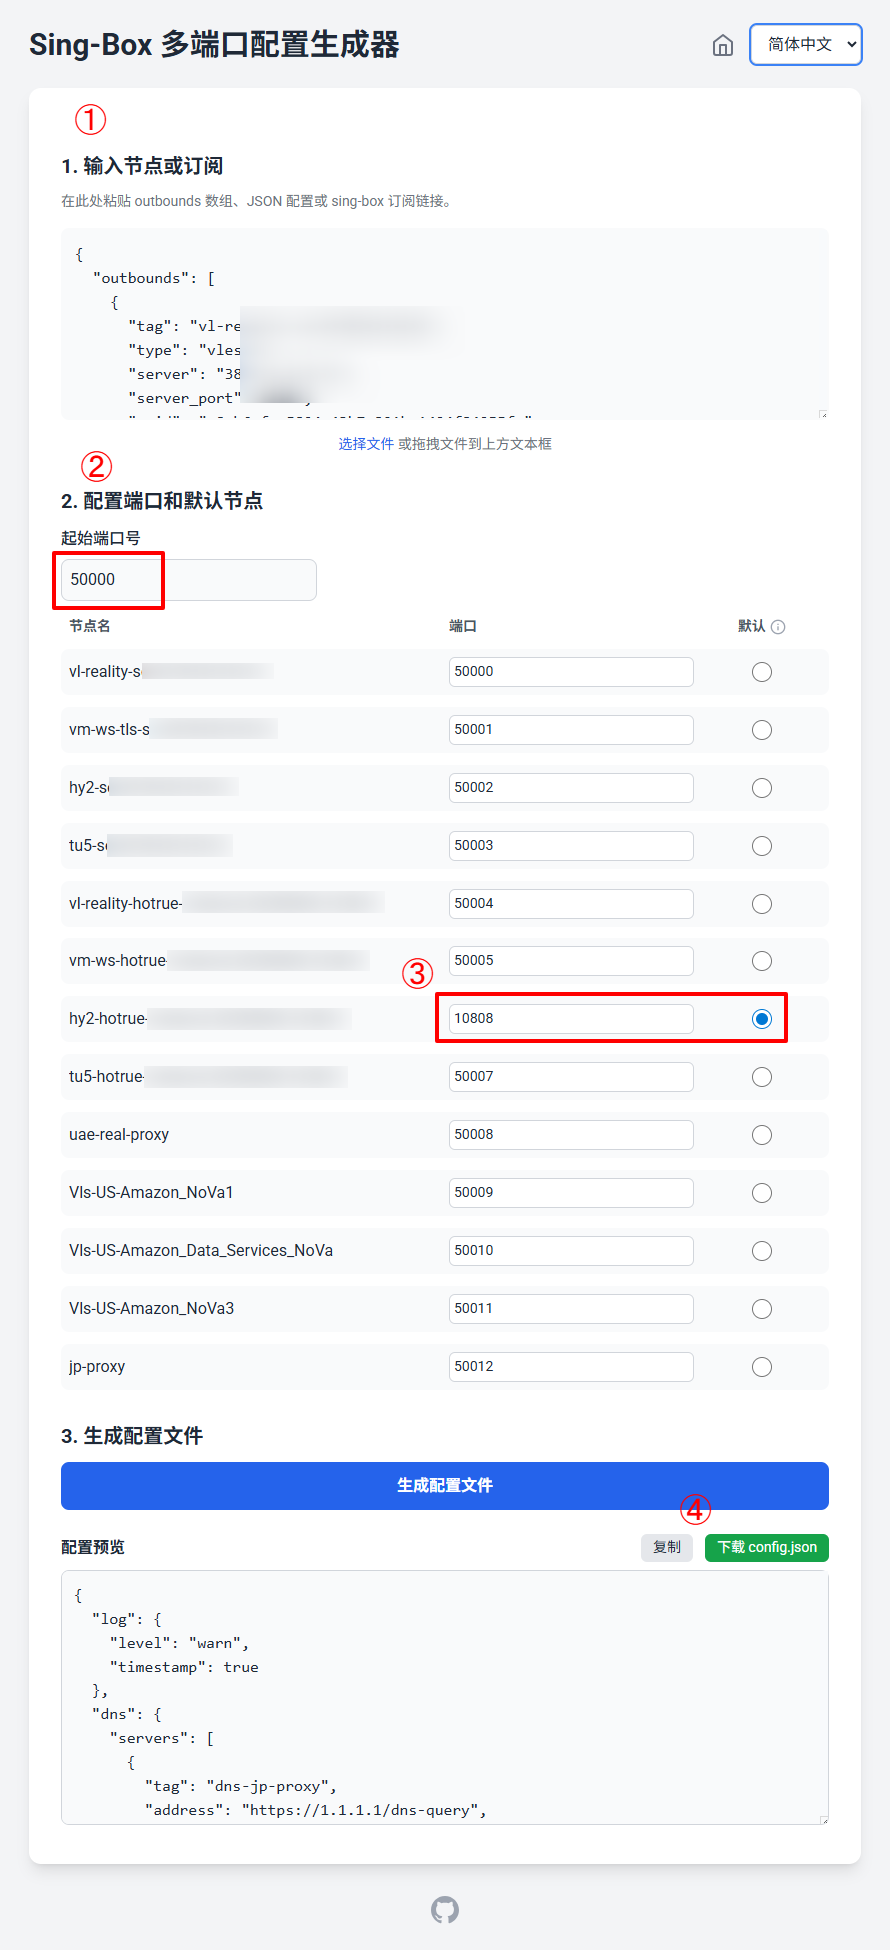The image size is (890, 1950).
Task: Click the 选择文件 link
Action: pyautogui.click(x=366, y=444)
